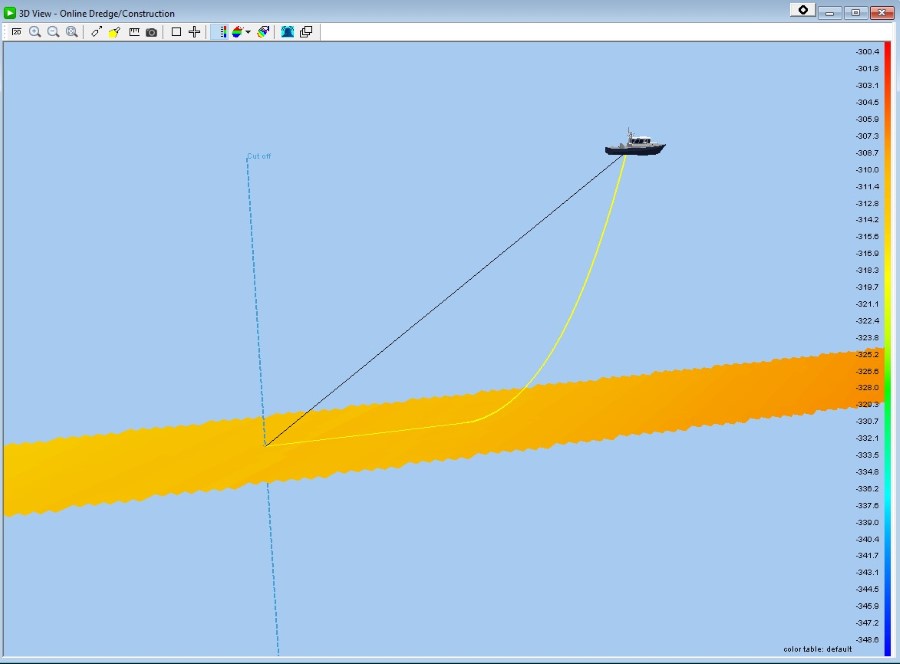Click the '-348.6' depth scale value
Image resolution: width=900 pixels, height=664 pixels.
867,639
